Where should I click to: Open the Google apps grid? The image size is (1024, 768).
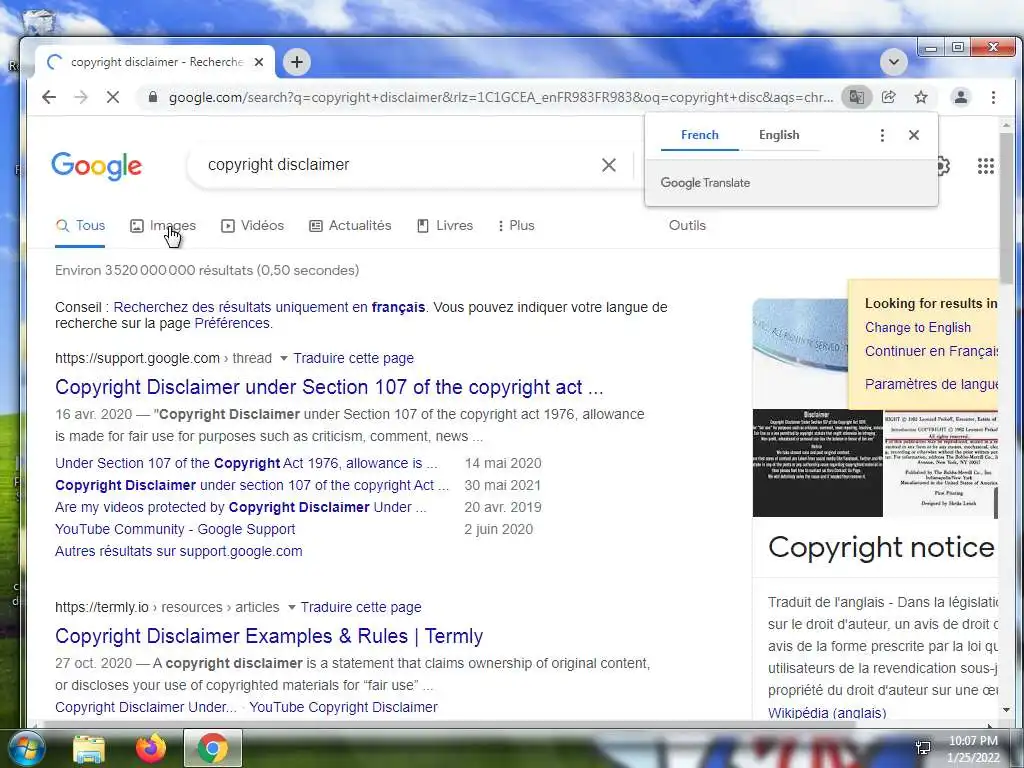click(x=985, y=166)
